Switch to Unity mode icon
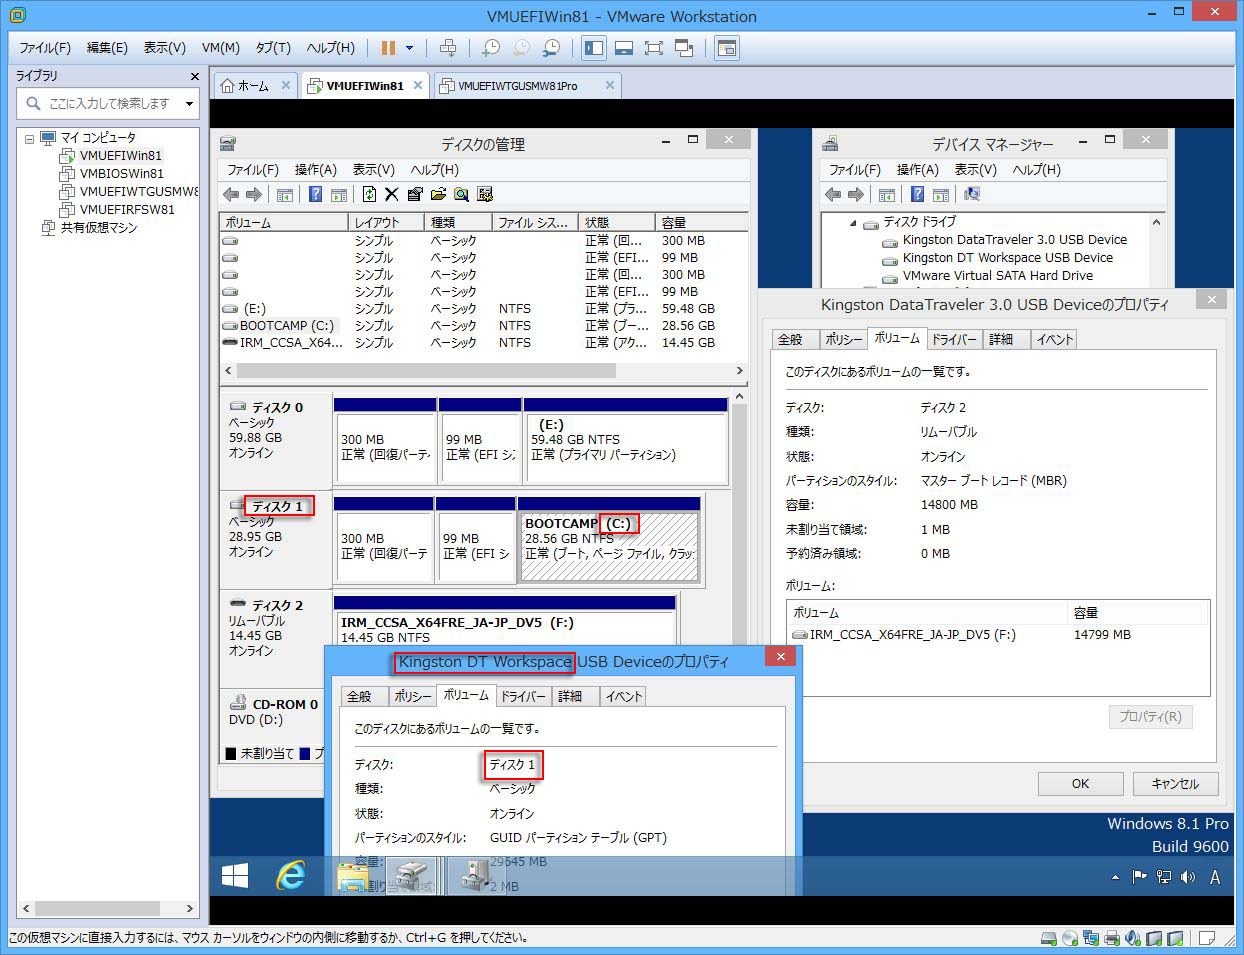1244x955 pixels. coord(684,48)
